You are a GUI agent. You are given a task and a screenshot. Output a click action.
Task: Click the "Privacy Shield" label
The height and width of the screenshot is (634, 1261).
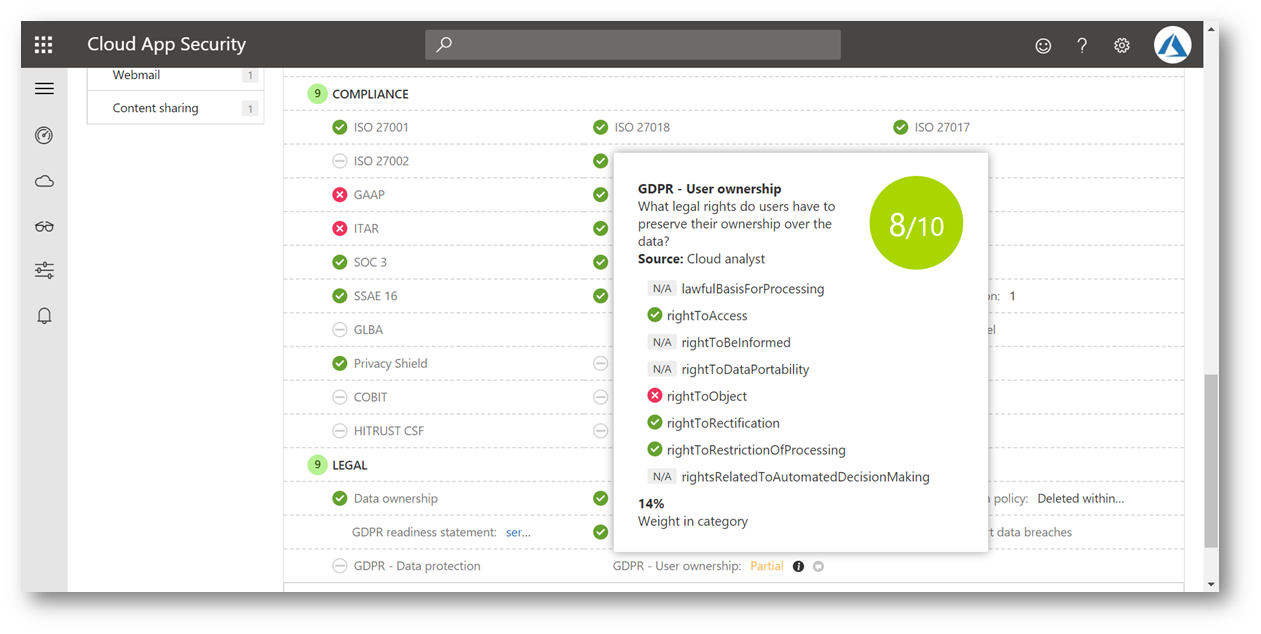390,363
